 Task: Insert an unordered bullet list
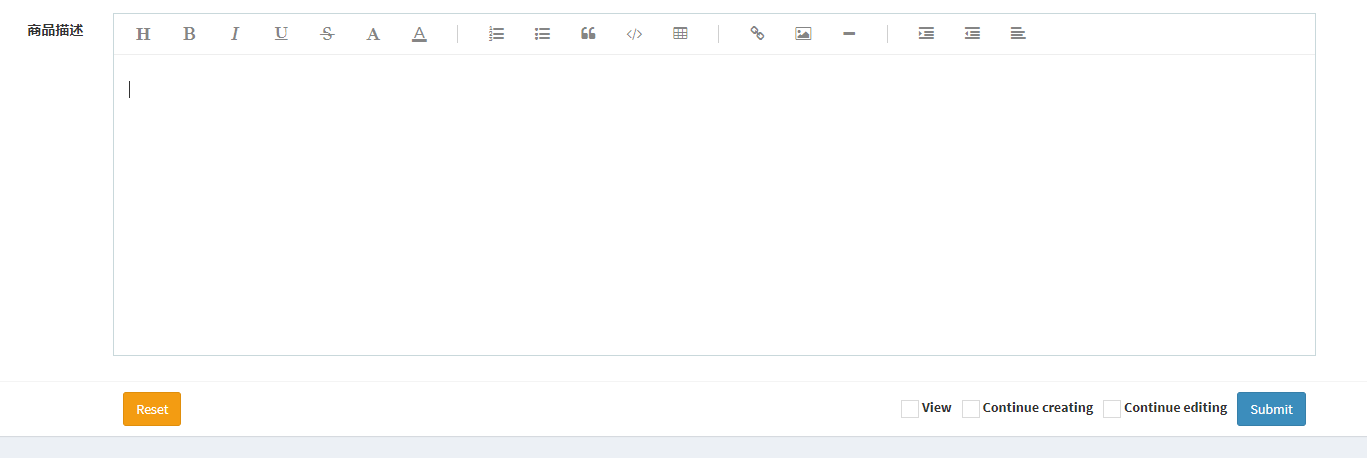coord(542,34)
